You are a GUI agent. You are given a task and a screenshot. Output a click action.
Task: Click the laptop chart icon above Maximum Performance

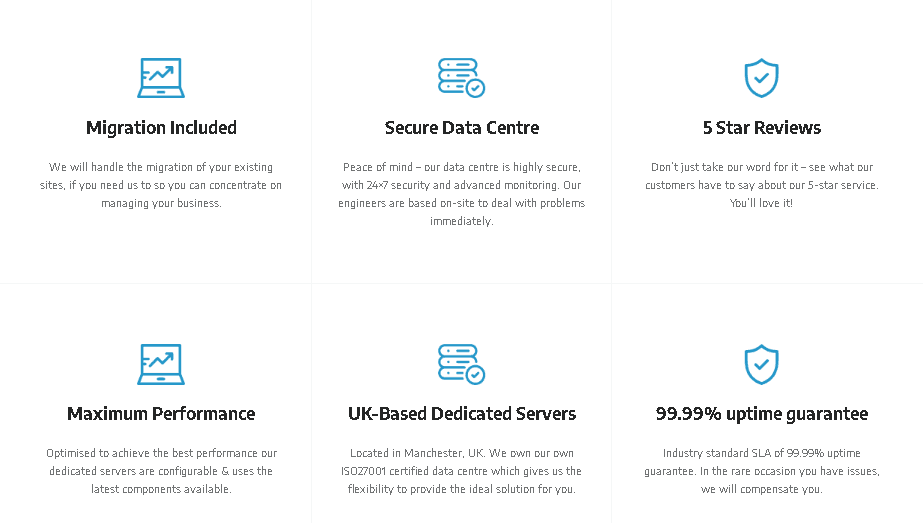point(161,364)
